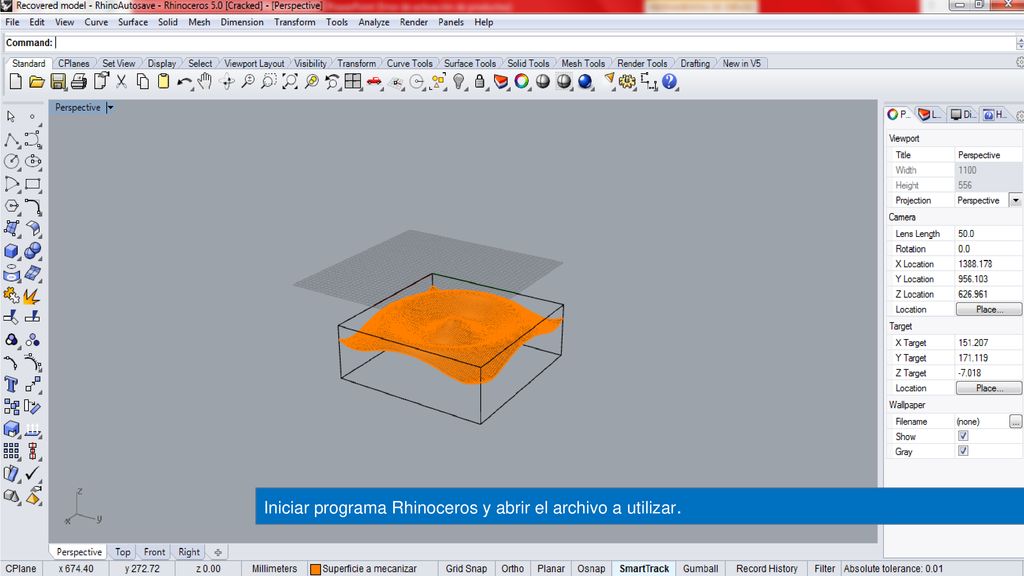The width and height of the screenshot is (1024, 576).
Task: Open the CPlane coordinate selector in status bar
Action: (x=21, y=569)
